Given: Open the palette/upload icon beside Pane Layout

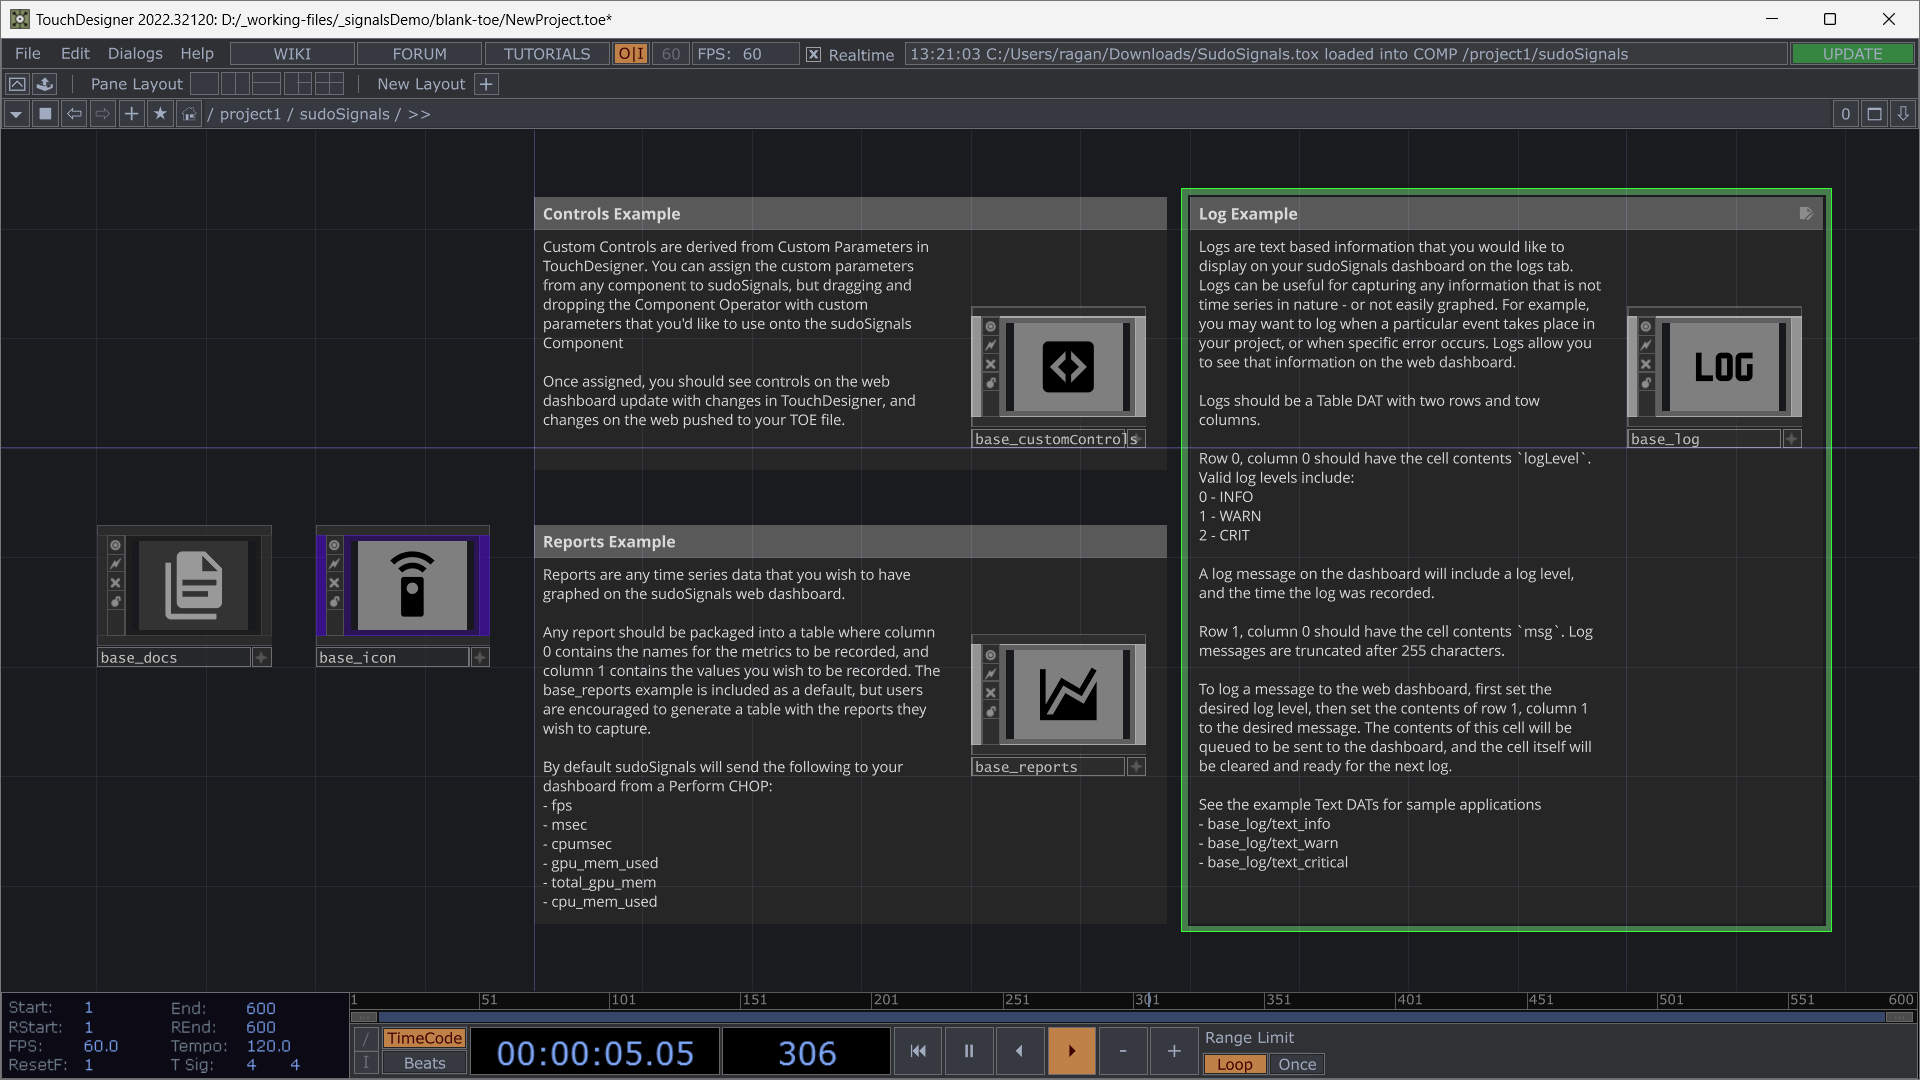Looking at the screenshot, I should [45, 84].
